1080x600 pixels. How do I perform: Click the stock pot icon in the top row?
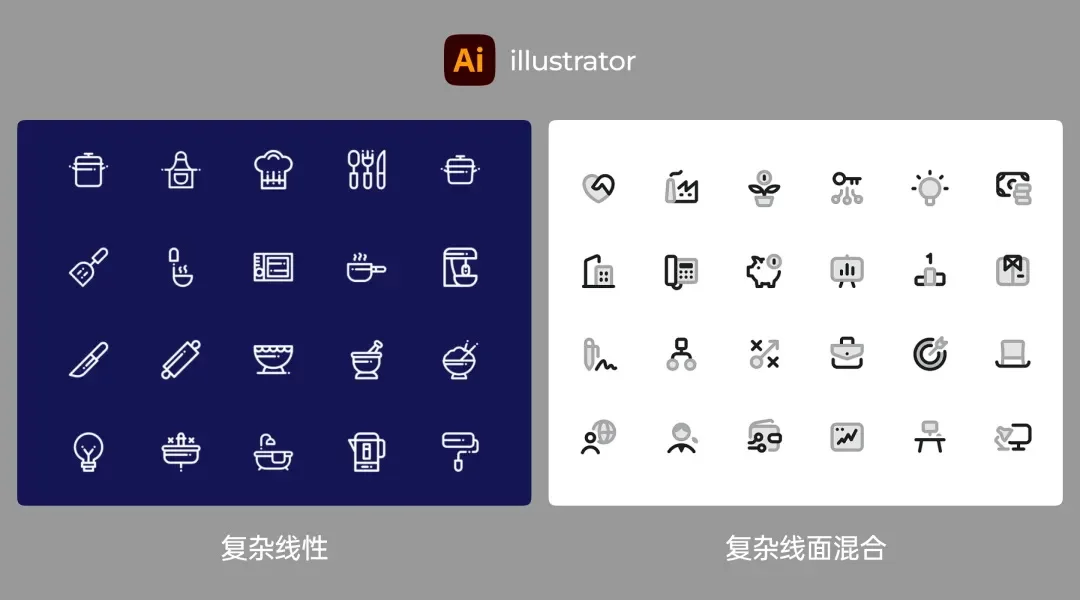click(87, 168)
